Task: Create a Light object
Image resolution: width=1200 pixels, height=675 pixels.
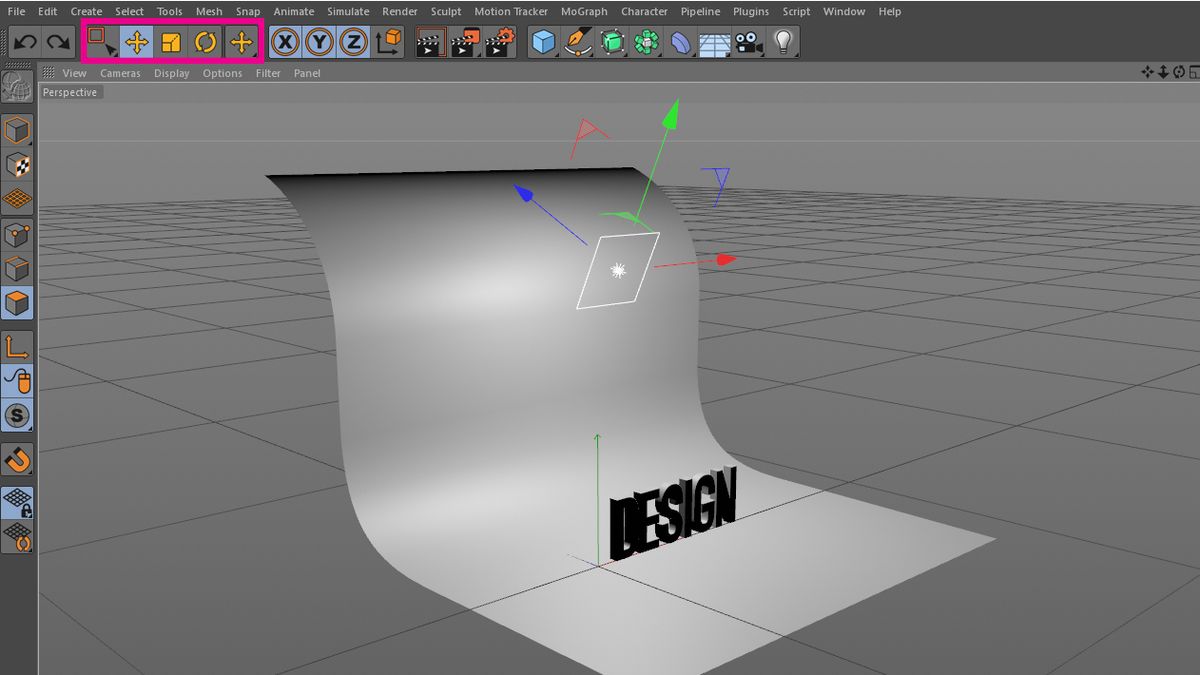Action: [x=781, y=40]
